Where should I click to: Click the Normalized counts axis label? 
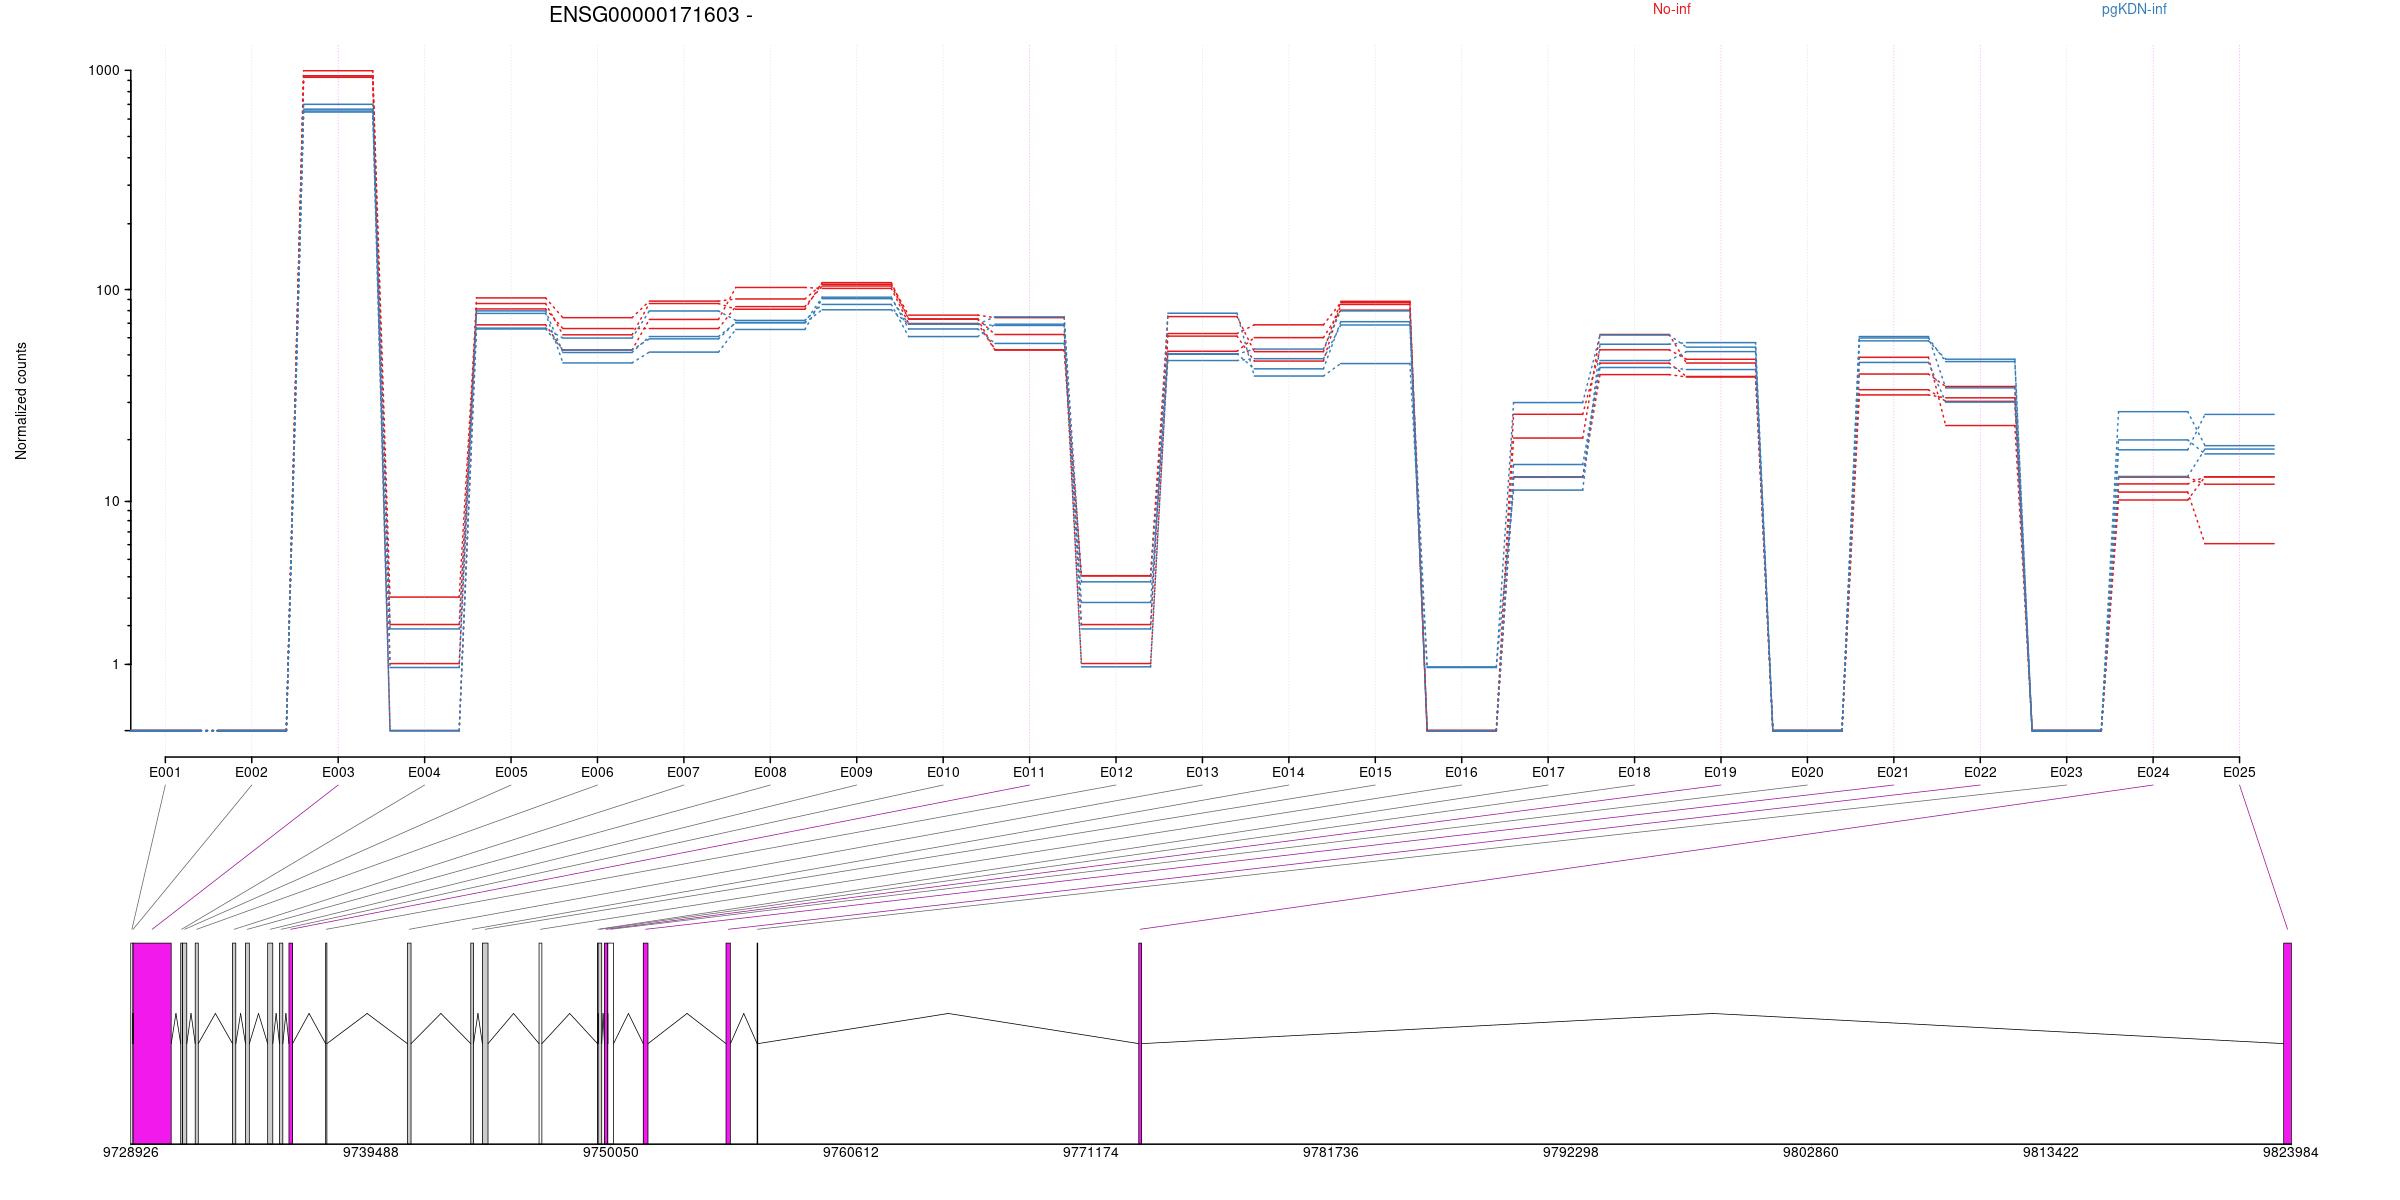tap(21, 401)
